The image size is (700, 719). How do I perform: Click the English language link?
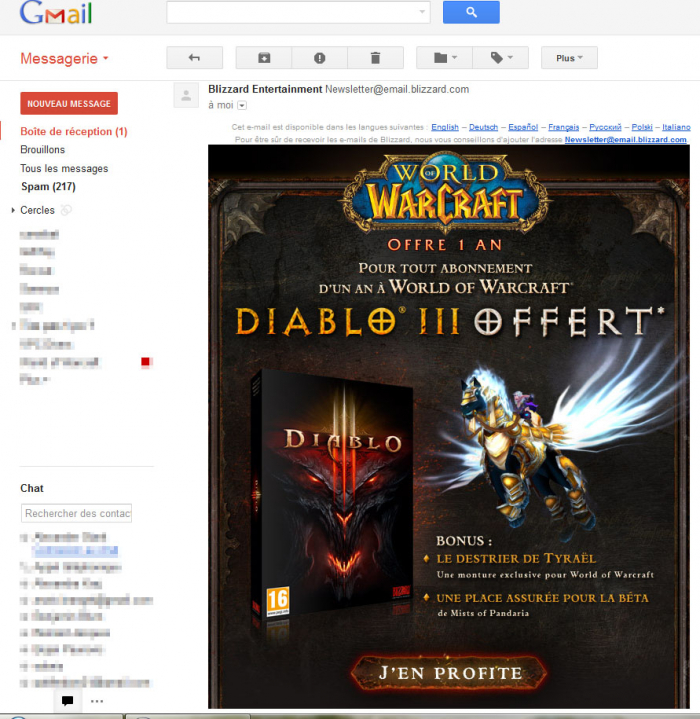(x=445, y=127)
